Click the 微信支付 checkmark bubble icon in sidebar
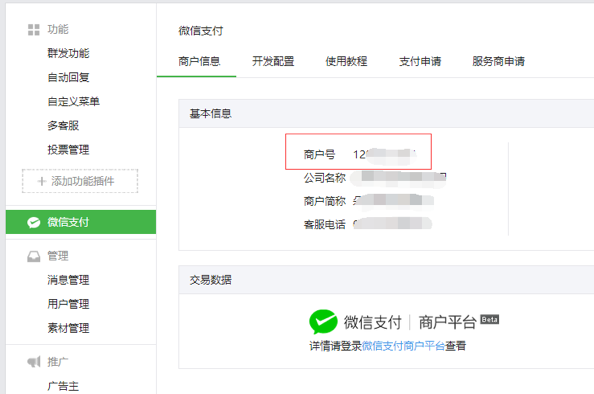The height and width of the screenshot is (394, 594). click(34, 222)
